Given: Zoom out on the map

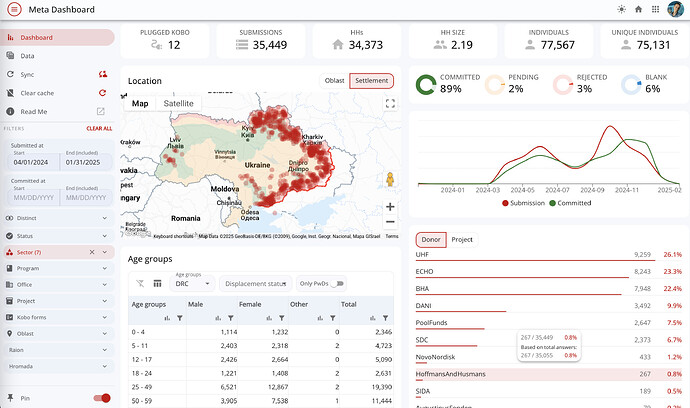Looking at the screenshot, I should 390,221.
